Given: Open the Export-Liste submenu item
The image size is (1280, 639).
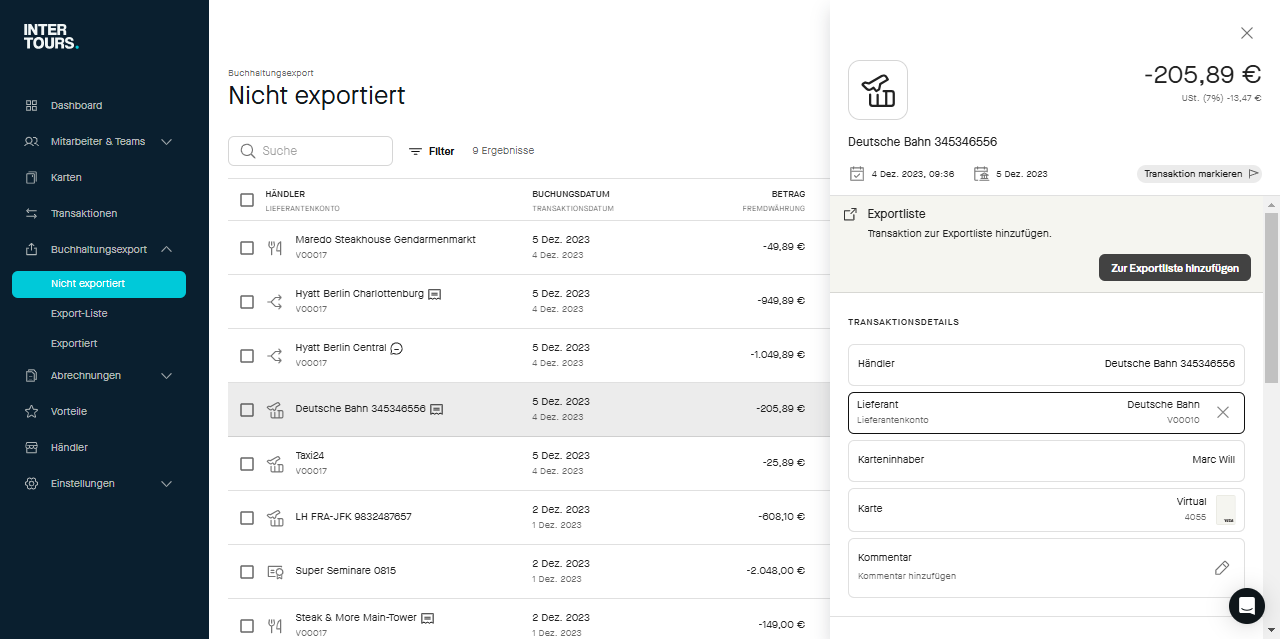Looking at the screenshot, I should click(x=79, y=314).
